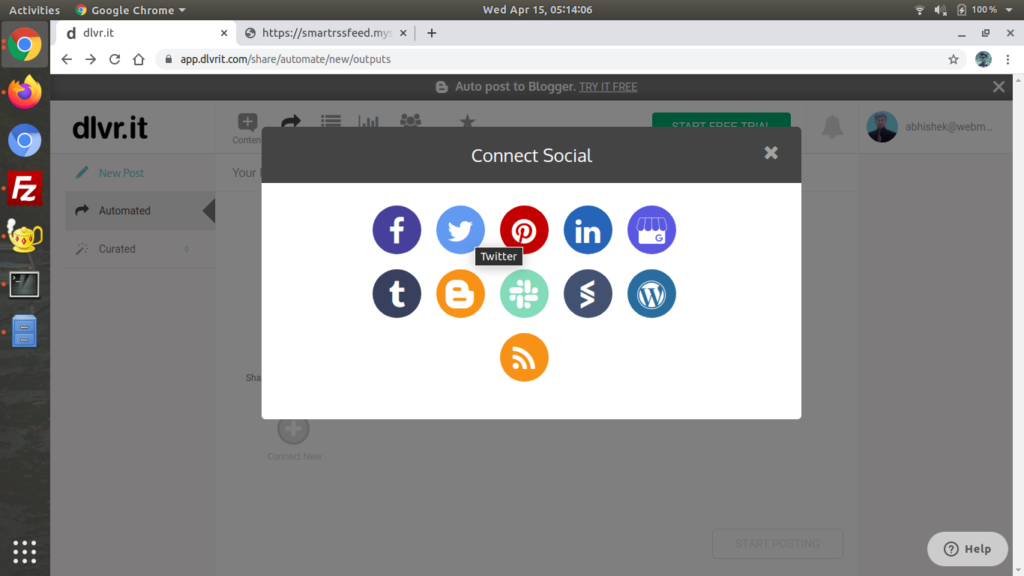The image size is (1024, 576).
Task: Bookmark this page with the star
Action: [953, 59]
